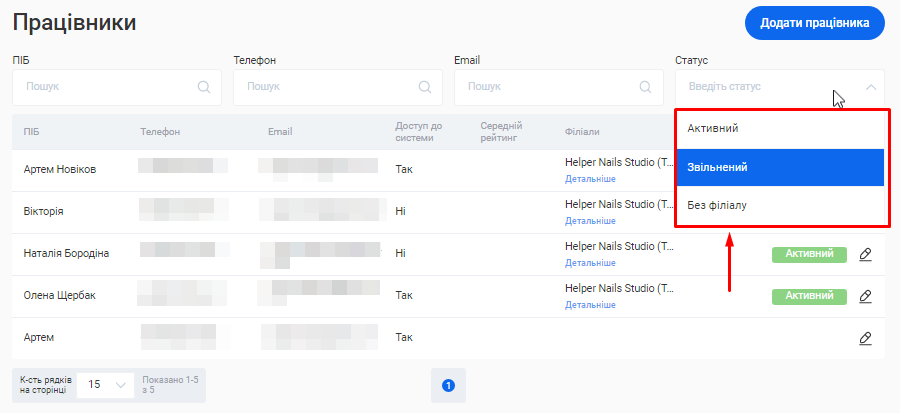Click pencil icon in last Артем row
900x413 pixels.
(x=866, y=338)
